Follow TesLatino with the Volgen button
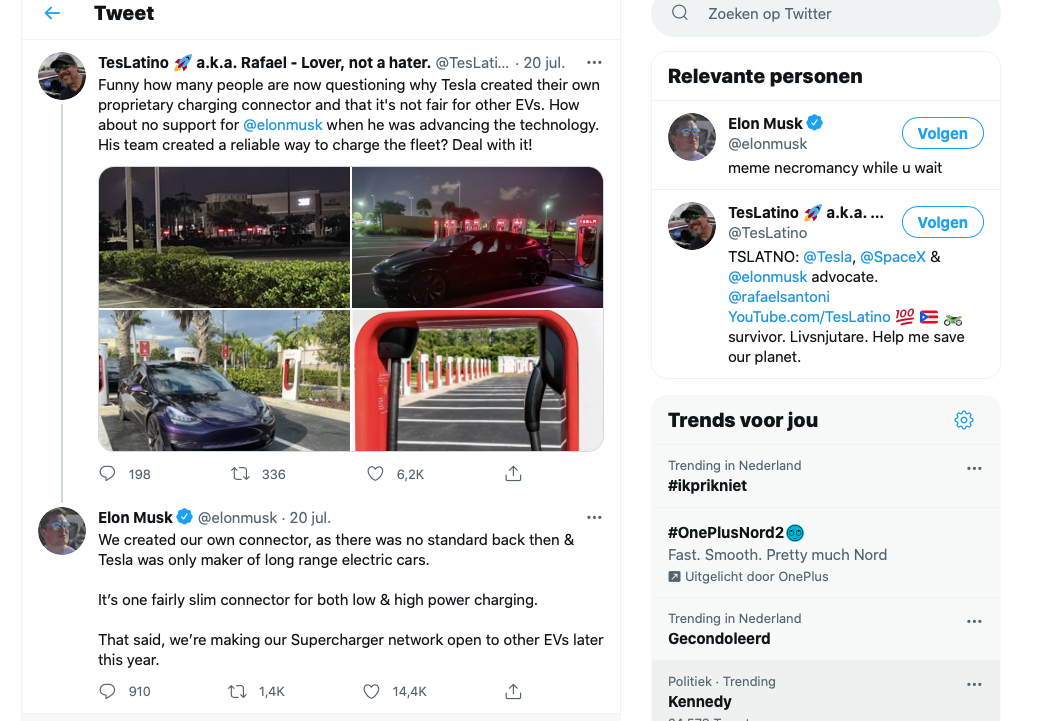The width and height of the screenshot is (1039, 721). pyautogui.click(x=942, y=222)
